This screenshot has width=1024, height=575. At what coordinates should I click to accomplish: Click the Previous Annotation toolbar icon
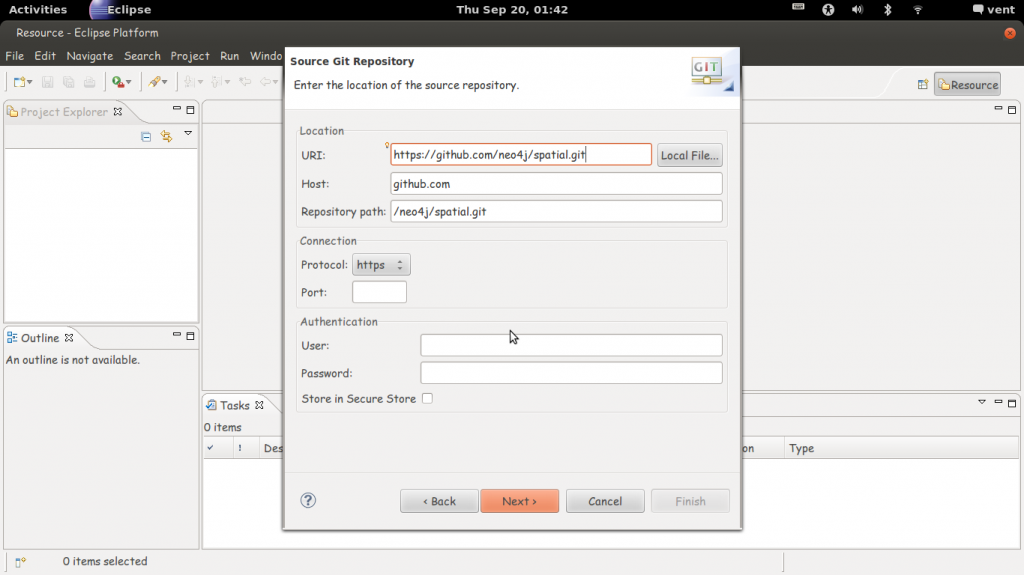216,82
